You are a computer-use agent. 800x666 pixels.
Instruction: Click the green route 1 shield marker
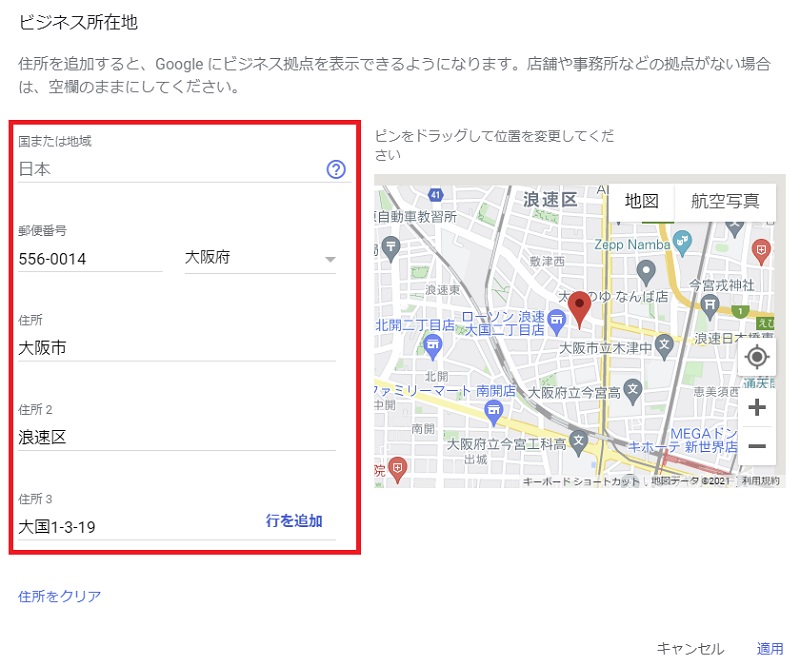pos(740,310)
